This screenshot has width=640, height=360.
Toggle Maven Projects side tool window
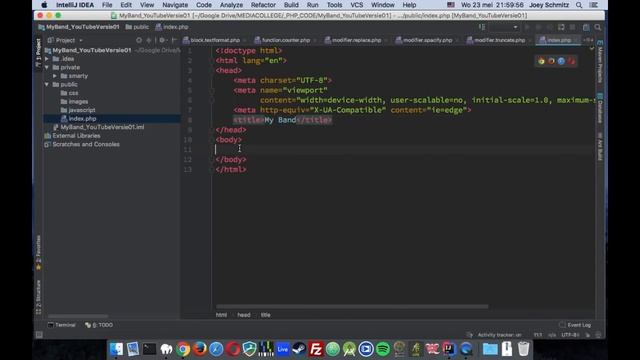click(x=600, y=62)
